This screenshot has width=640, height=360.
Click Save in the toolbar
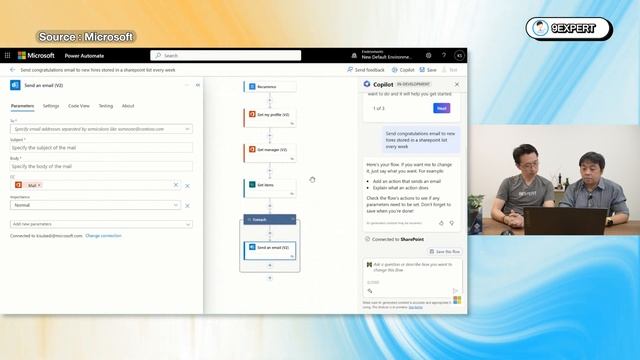428,70
